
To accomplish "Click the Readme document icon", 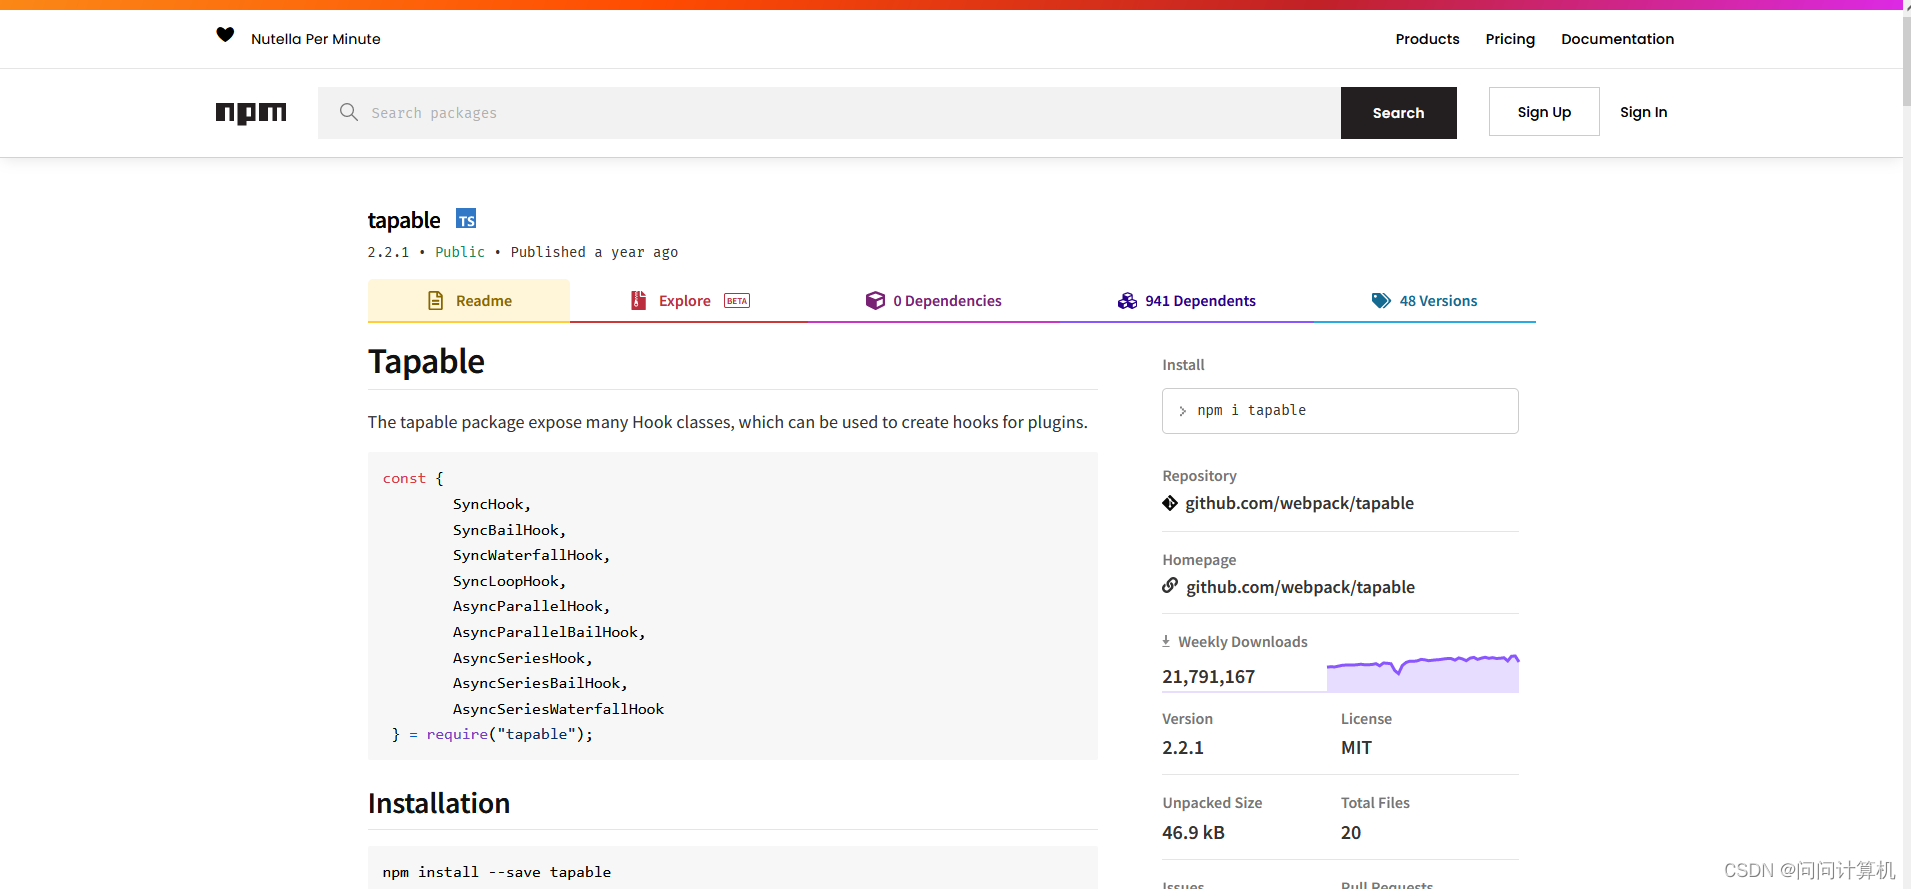I will click(x=435, y=300).
